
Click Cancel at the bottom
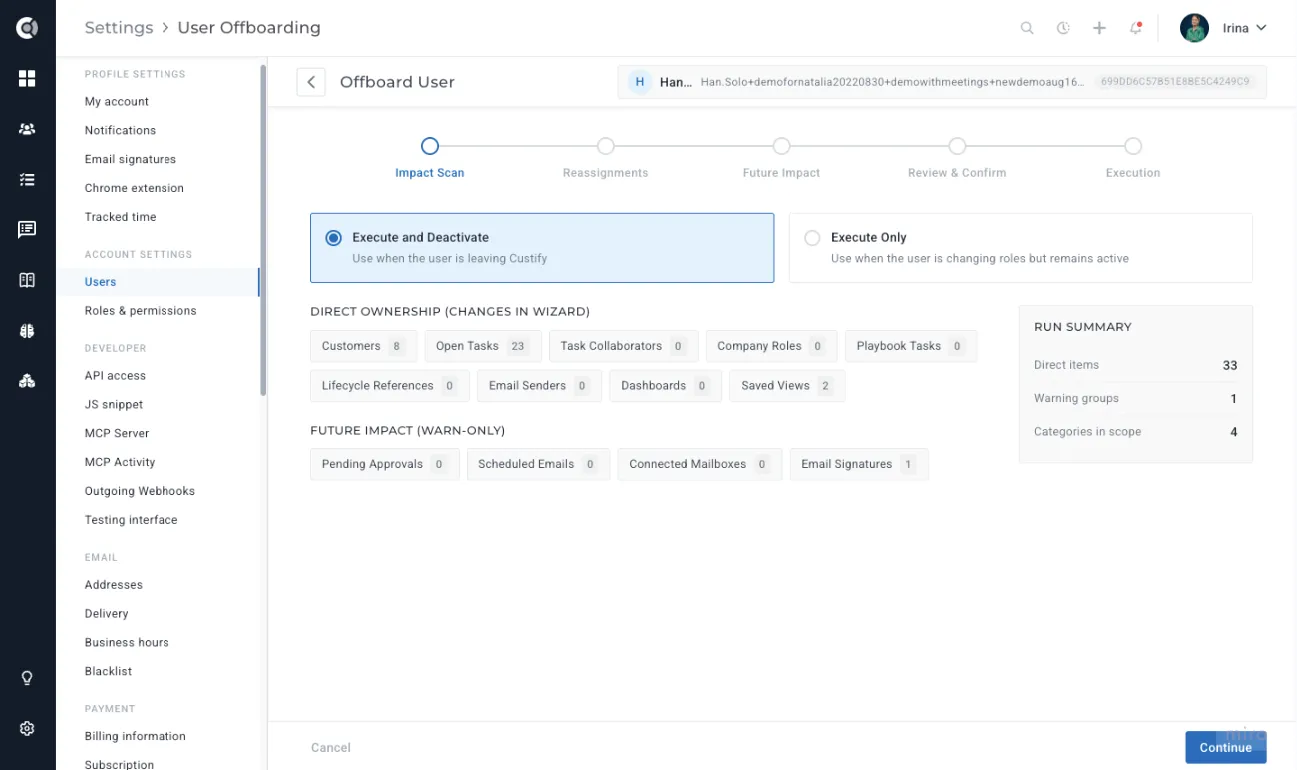[331, 747]
